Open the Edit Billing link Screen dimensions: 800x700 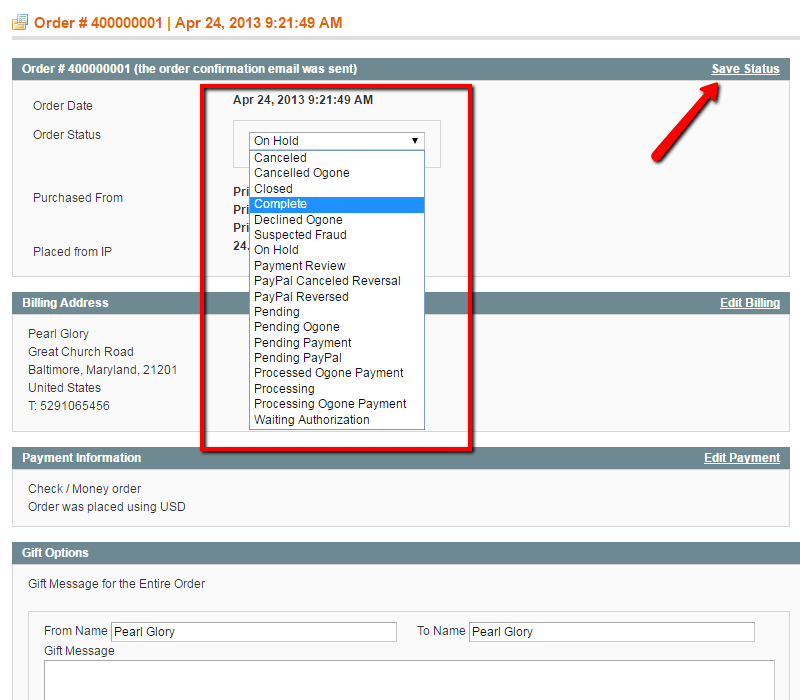[749, 303]
